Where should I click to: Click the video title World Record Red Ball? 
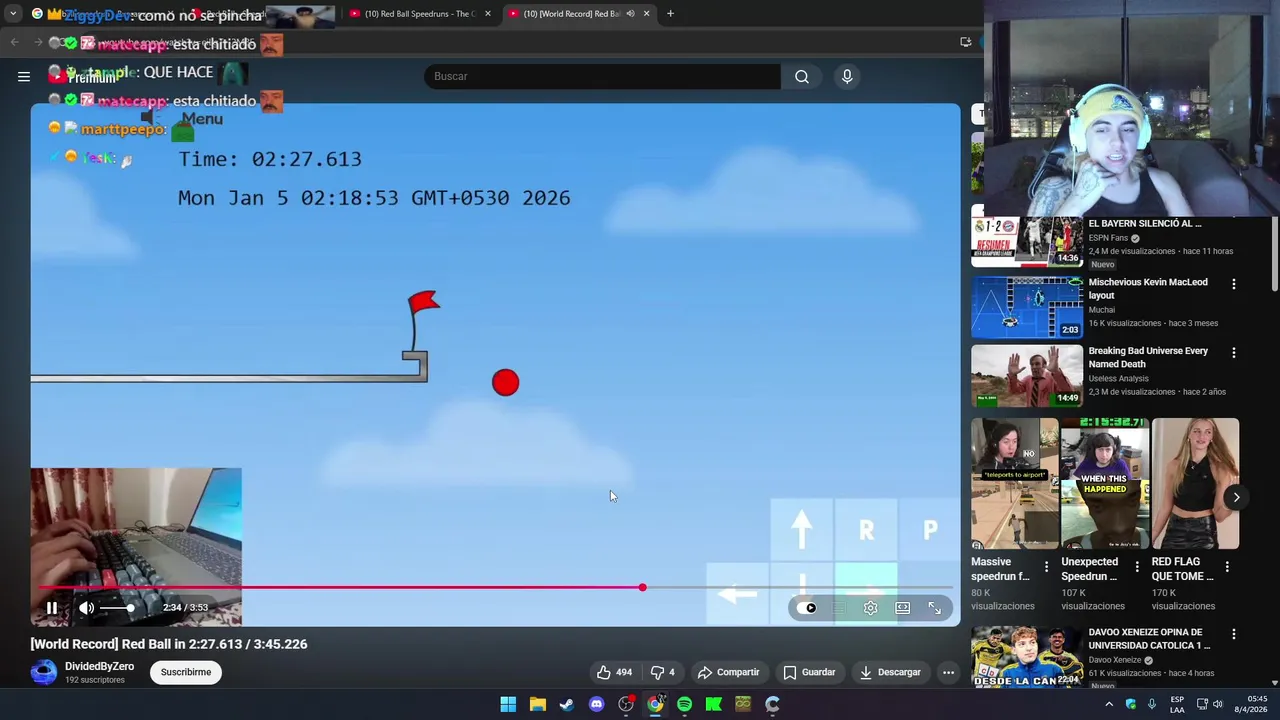[x=169, y=644]
